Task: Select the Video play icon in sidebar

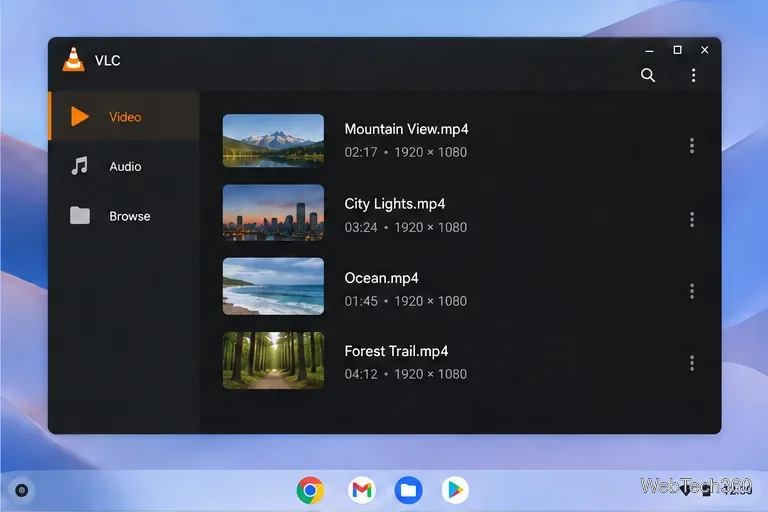Action: (x=79, y=117)
